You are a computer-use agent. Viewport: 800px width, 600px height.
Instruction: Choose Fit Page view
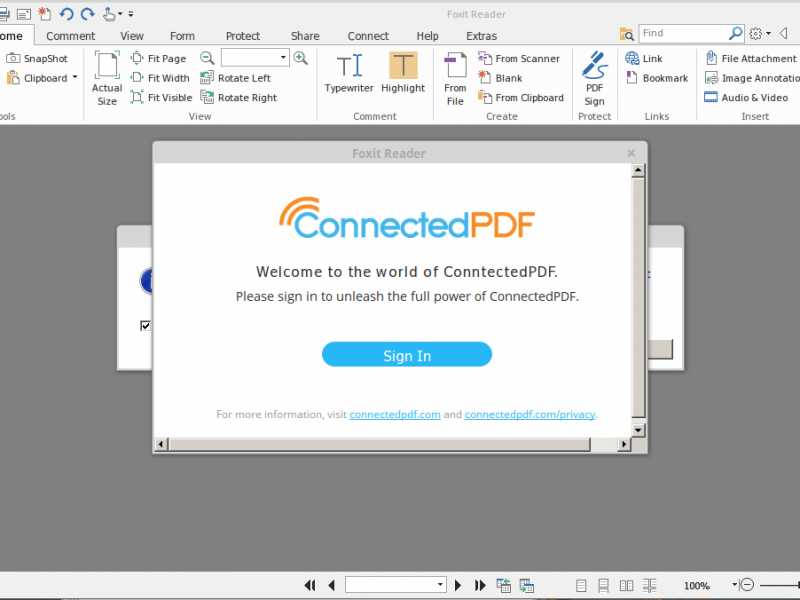tap(158, 59)
